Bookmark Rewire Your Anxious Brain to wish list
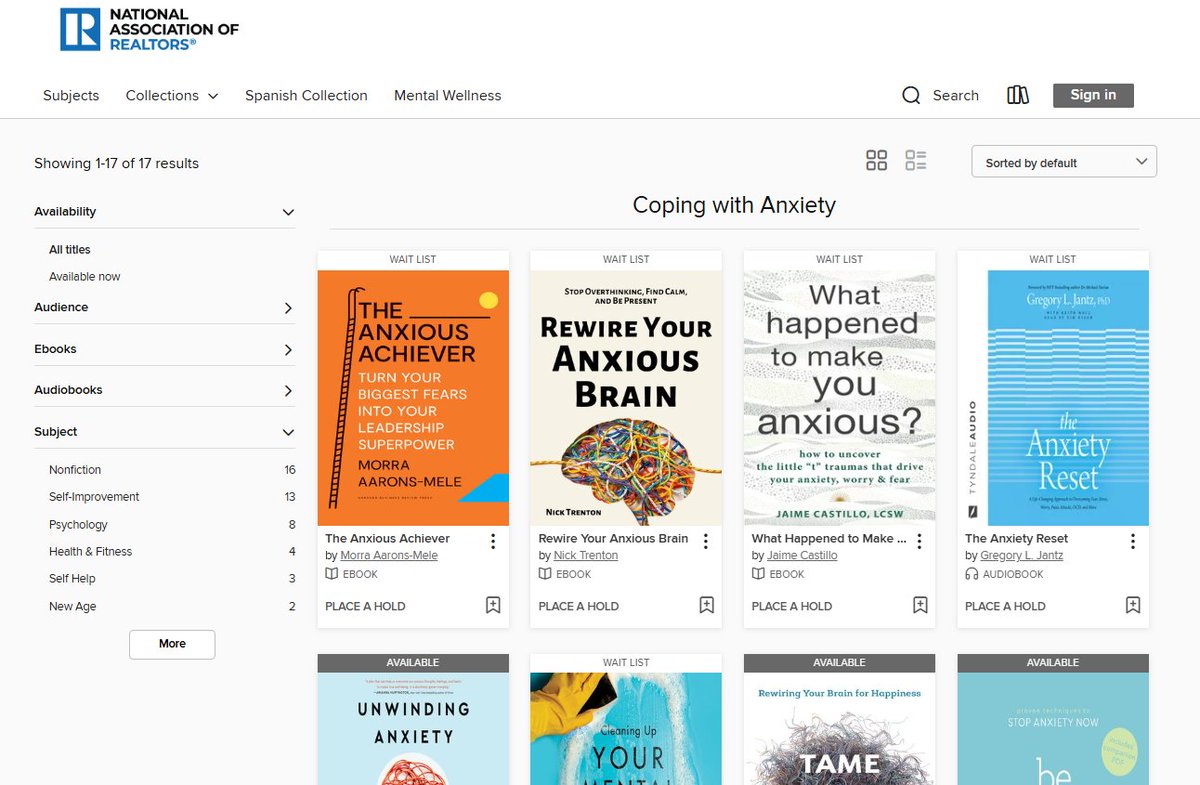The height and width of the screenshot is (785, 1200). (x=707, y=605)
